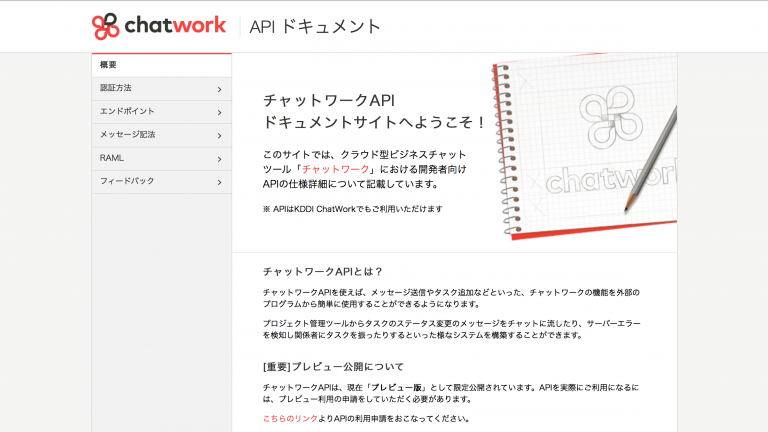Expand the chevron next to エンドポイント
The image size is (768, 432).
(219, 113)
